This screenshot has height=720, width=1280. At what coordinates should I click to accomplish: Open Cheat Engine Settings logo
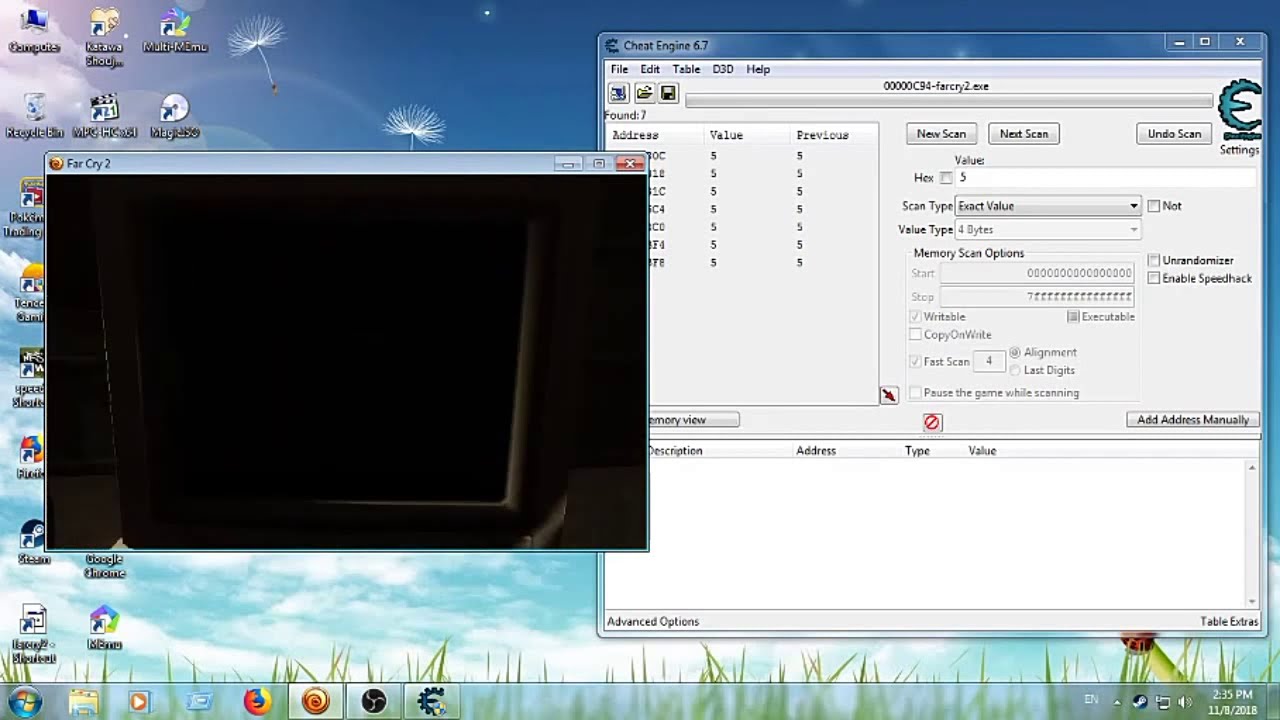(x=1240, y=118)
